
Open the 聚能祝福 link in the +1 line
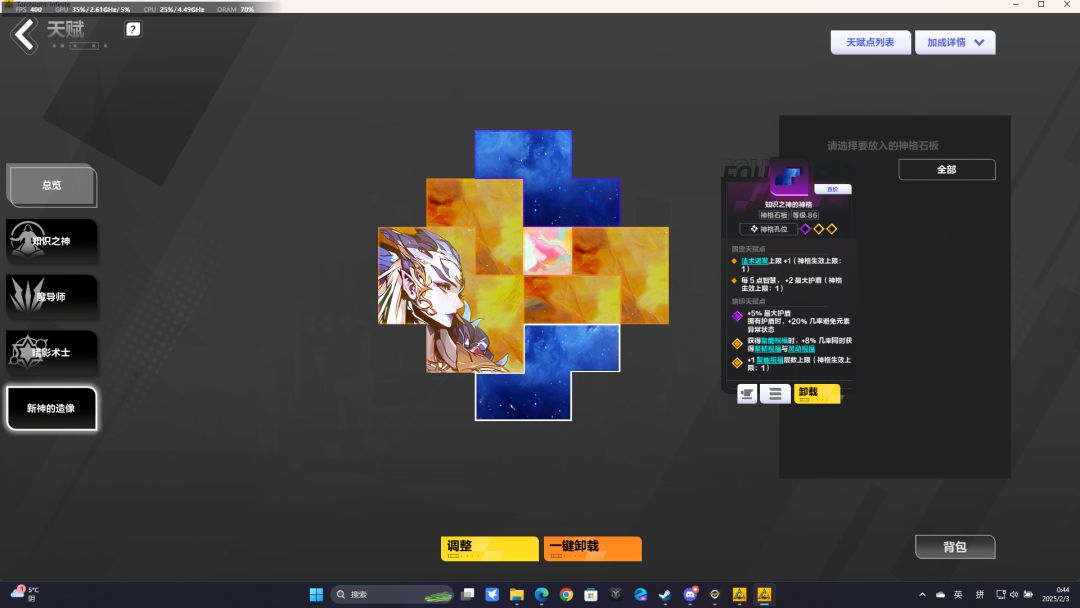(x=769, y=360)
